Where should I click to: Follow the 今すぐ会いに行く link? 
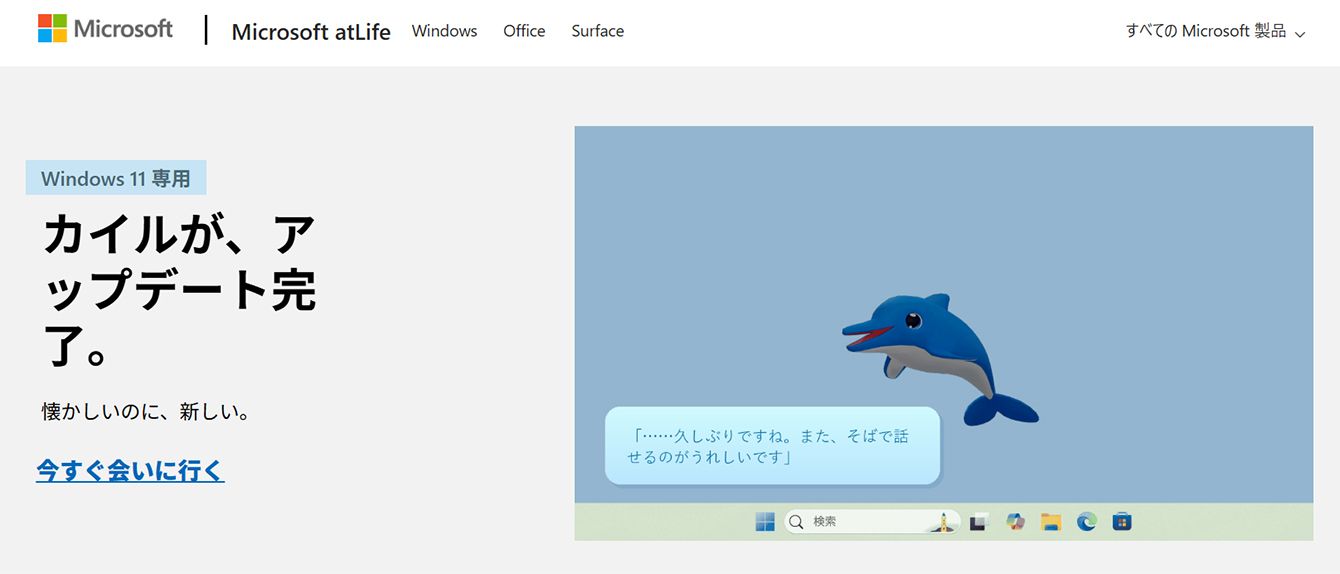click(x=130, y=470)
